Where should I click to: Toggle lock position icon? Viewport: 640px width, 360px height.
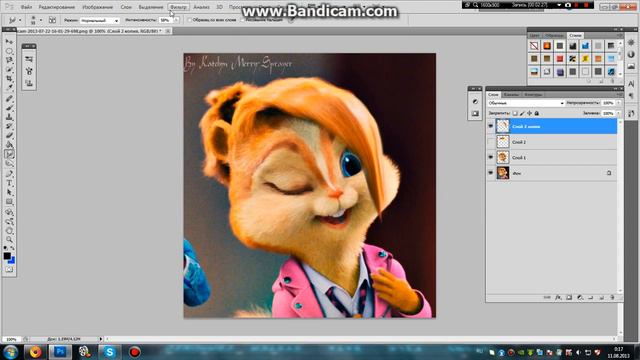coord(529,113)
